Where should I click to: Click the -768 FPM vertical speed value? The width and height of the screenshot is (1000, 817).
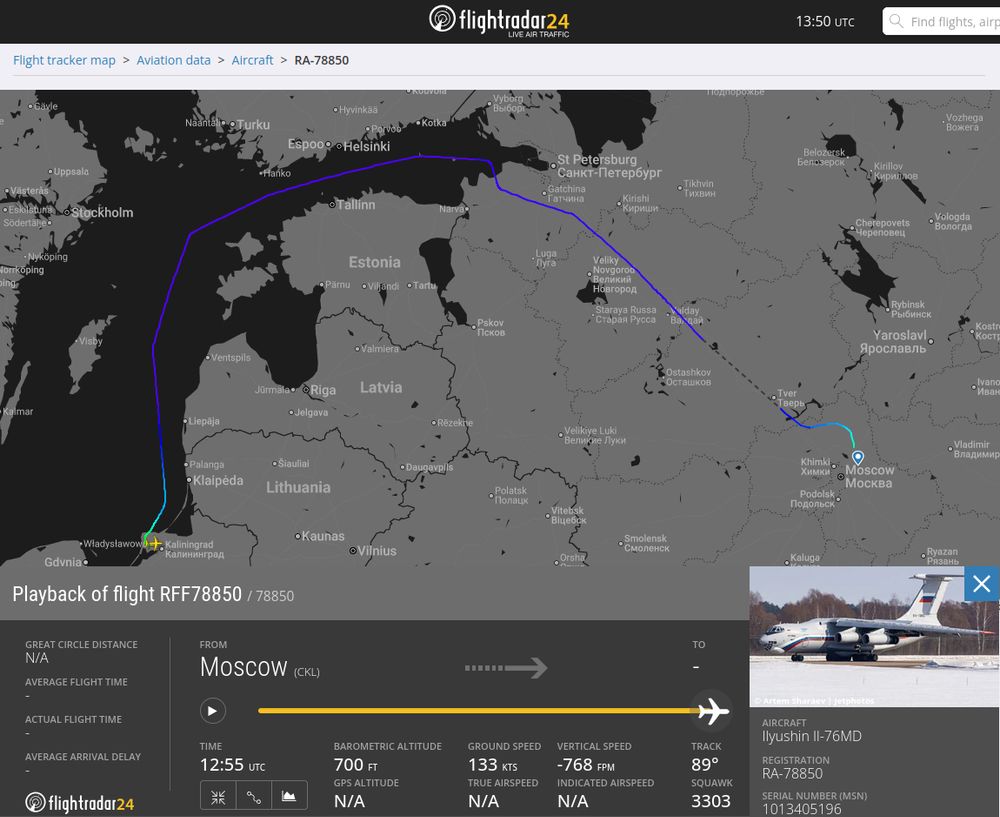585,764
